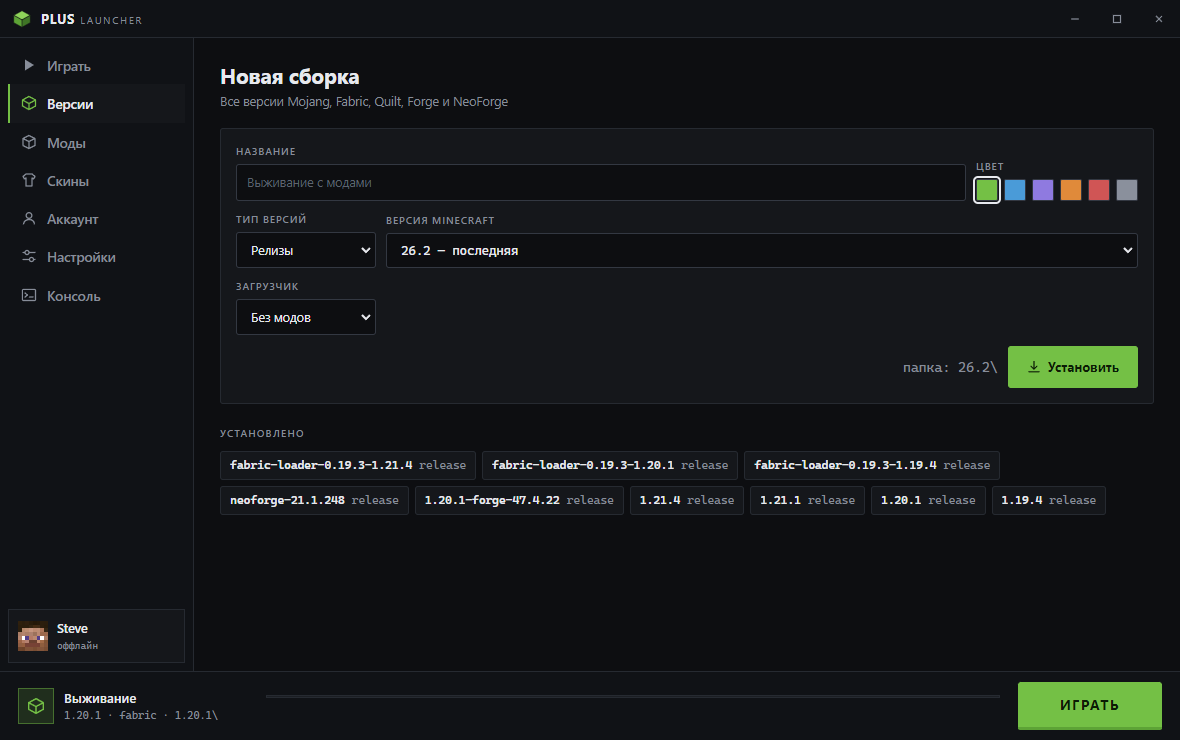Go to the Моды section
The height and width of the screenshot is (740, 1180).
[96, 142]
